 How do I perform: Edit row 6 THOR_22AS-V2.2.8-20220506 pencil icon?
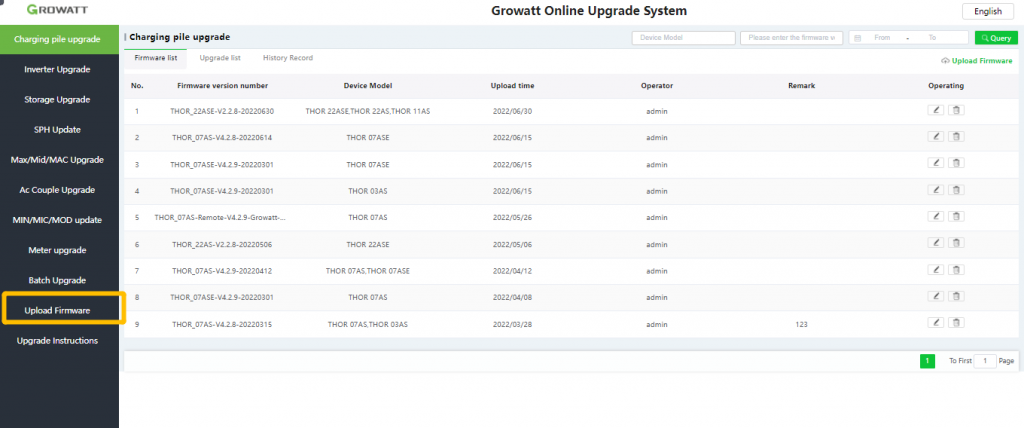tap(936, 242)
